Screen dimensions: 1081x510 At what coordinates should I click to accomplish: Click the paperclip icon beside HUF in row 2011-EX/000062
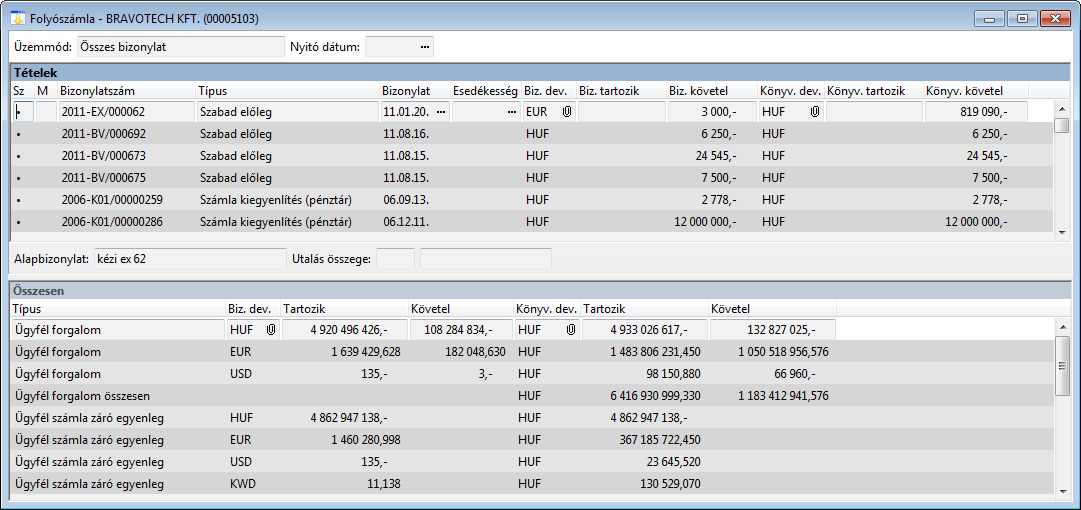coord(815,111)
